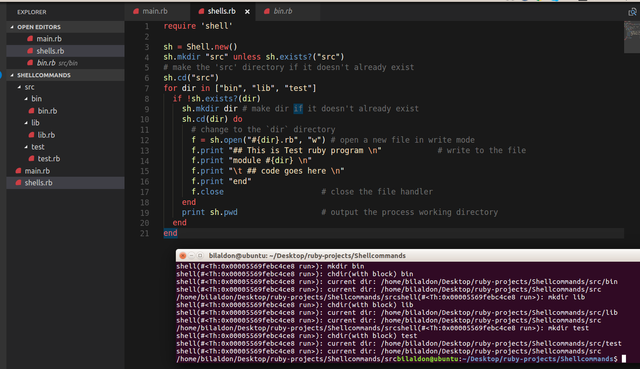This screenshot has height=369, width=640.
Task: Click Ruby icon beside root shells.rb
Action: click(x=18, y=182)
